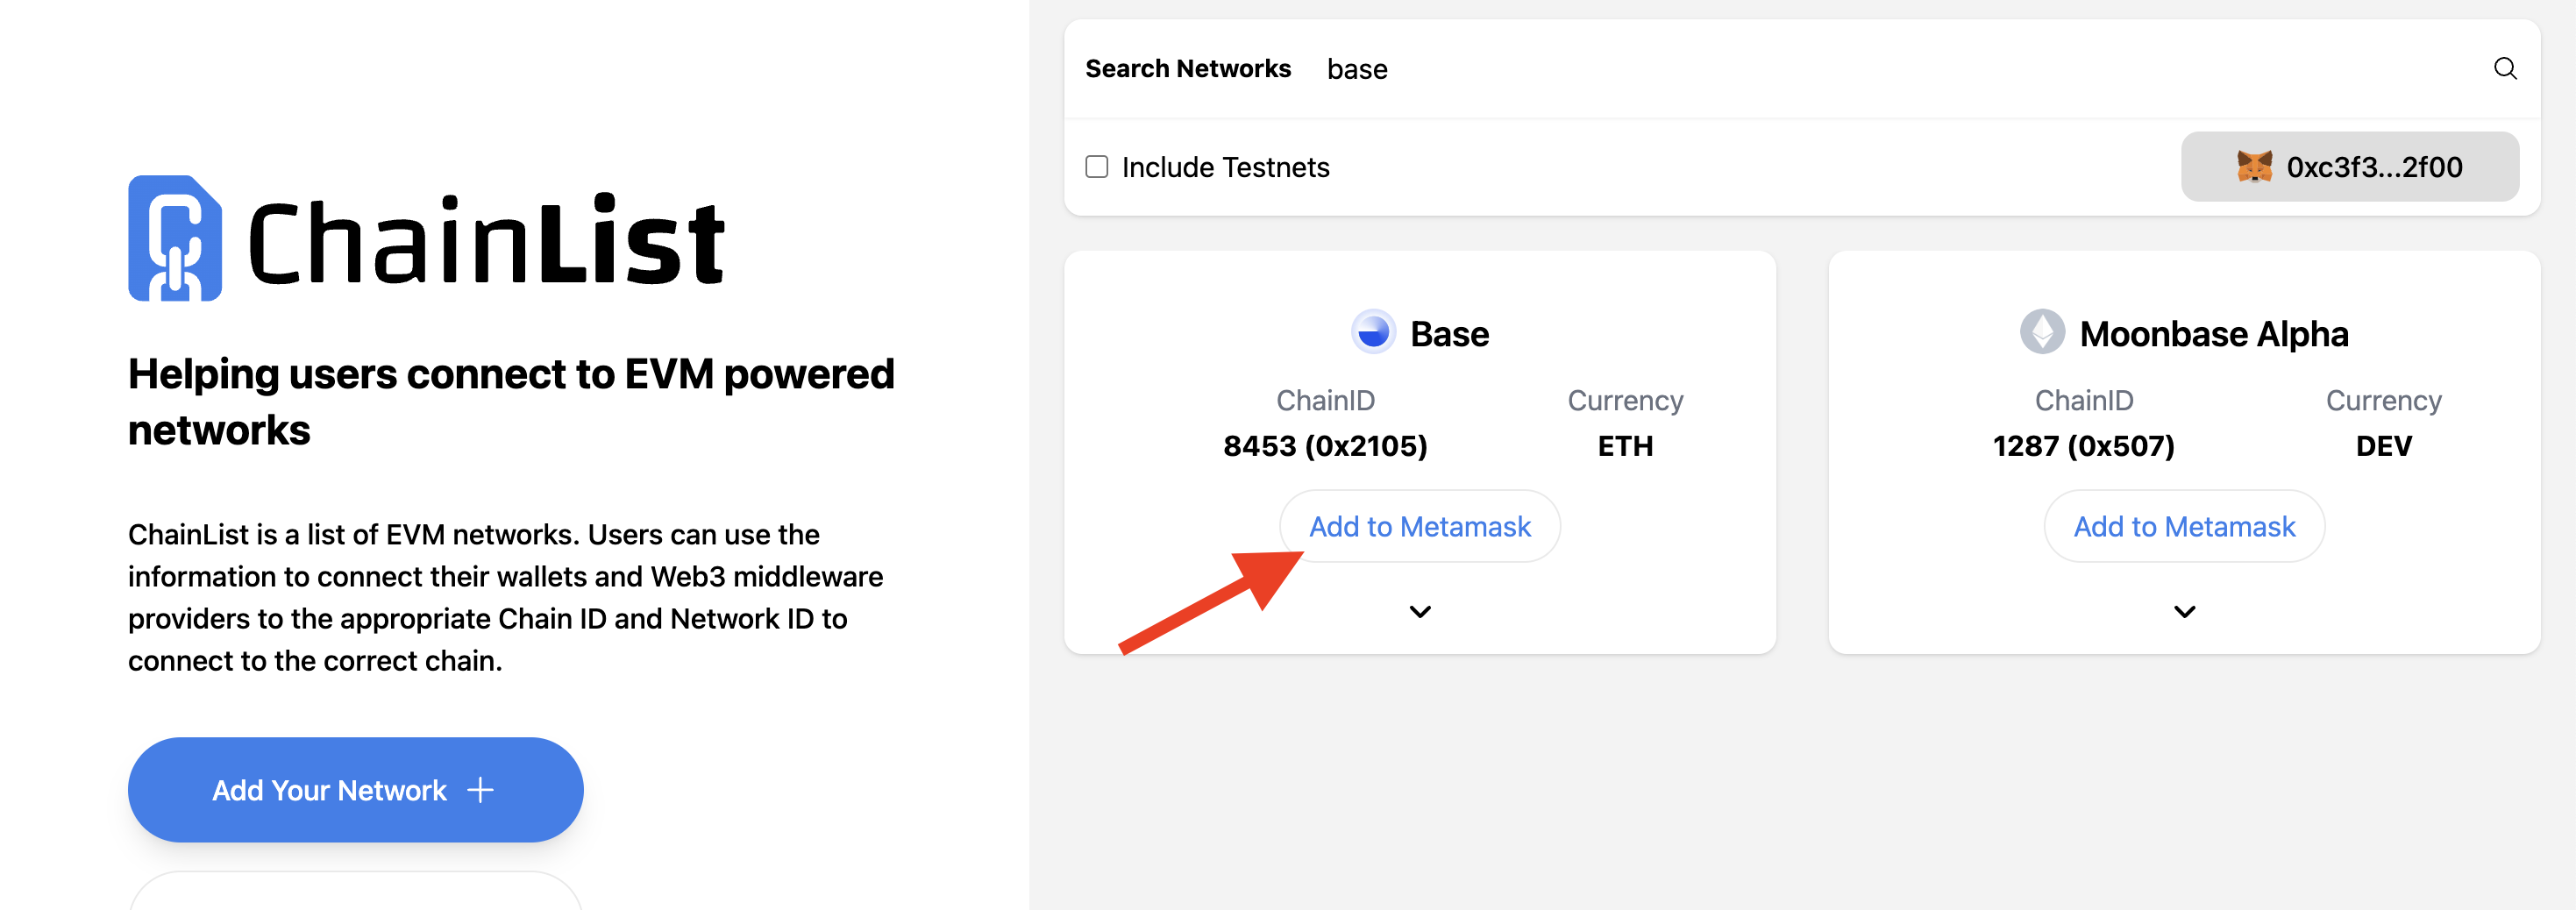Click the MetaMask fox icon
Screen dimensions: 2576x910
2254,166
